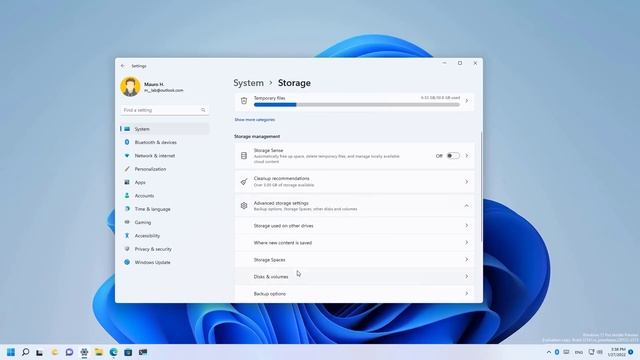Open Backup options

[x=354, y=293]
